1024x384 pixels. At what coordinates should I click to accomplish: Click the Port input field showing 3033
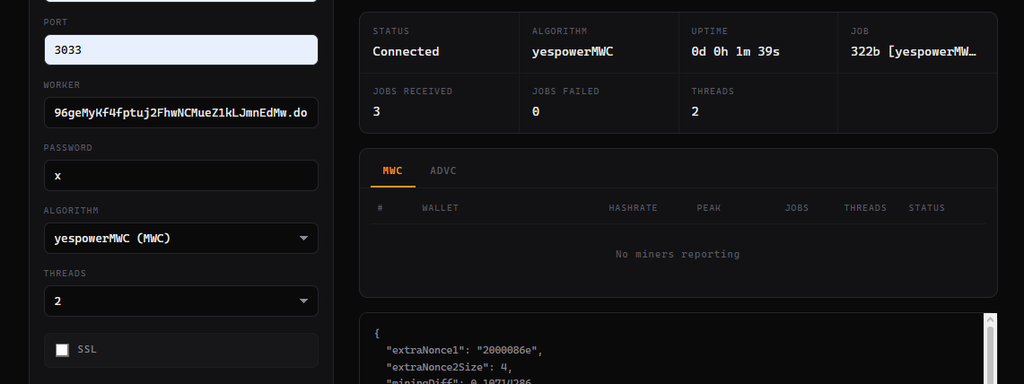181,50
